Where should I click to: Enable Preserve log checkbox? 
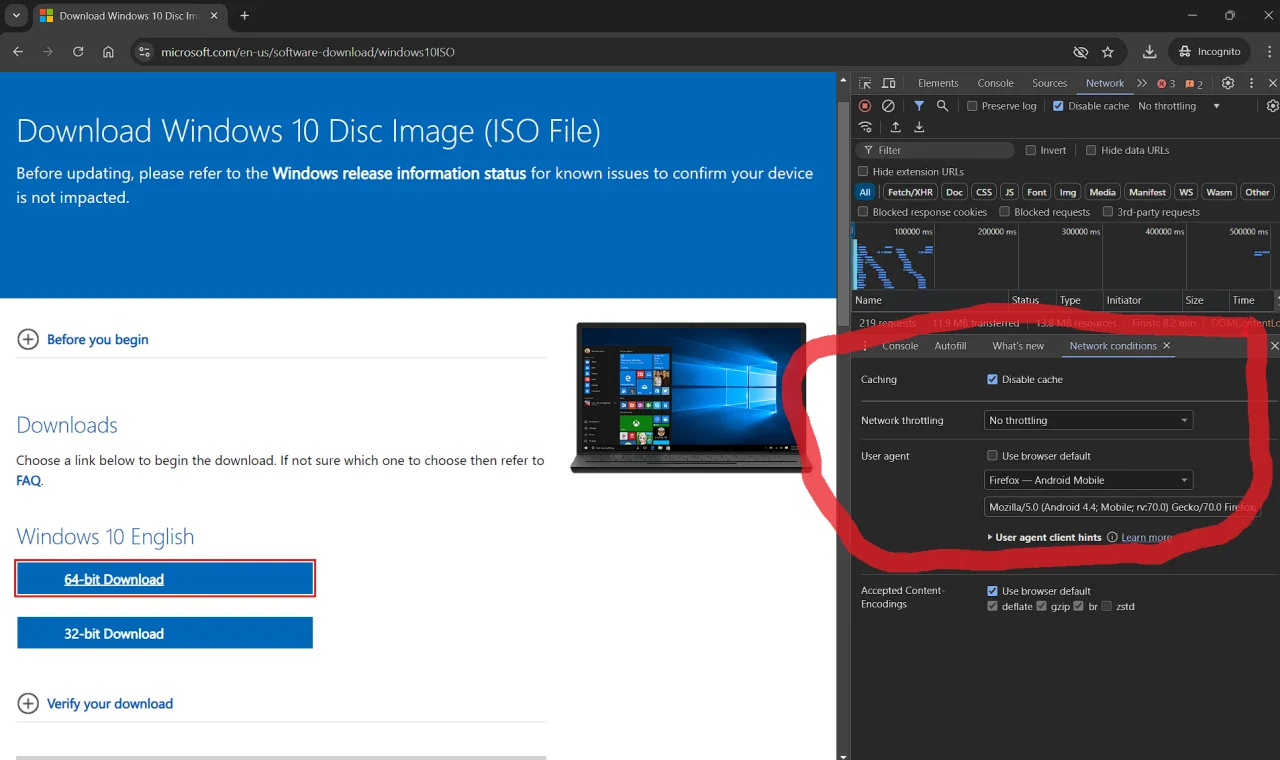(972, 106)
